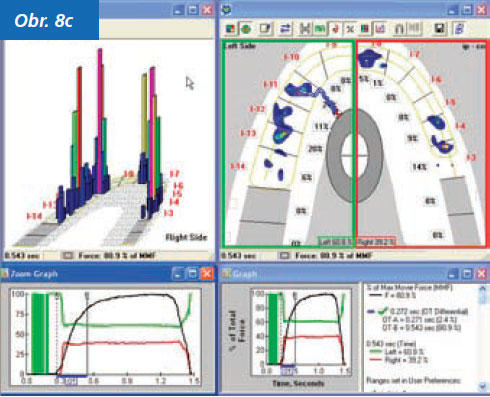This screenshot has height=397, width=490.
Task: Click the green 'm' toolbar icon
Action: coord(320,29)
